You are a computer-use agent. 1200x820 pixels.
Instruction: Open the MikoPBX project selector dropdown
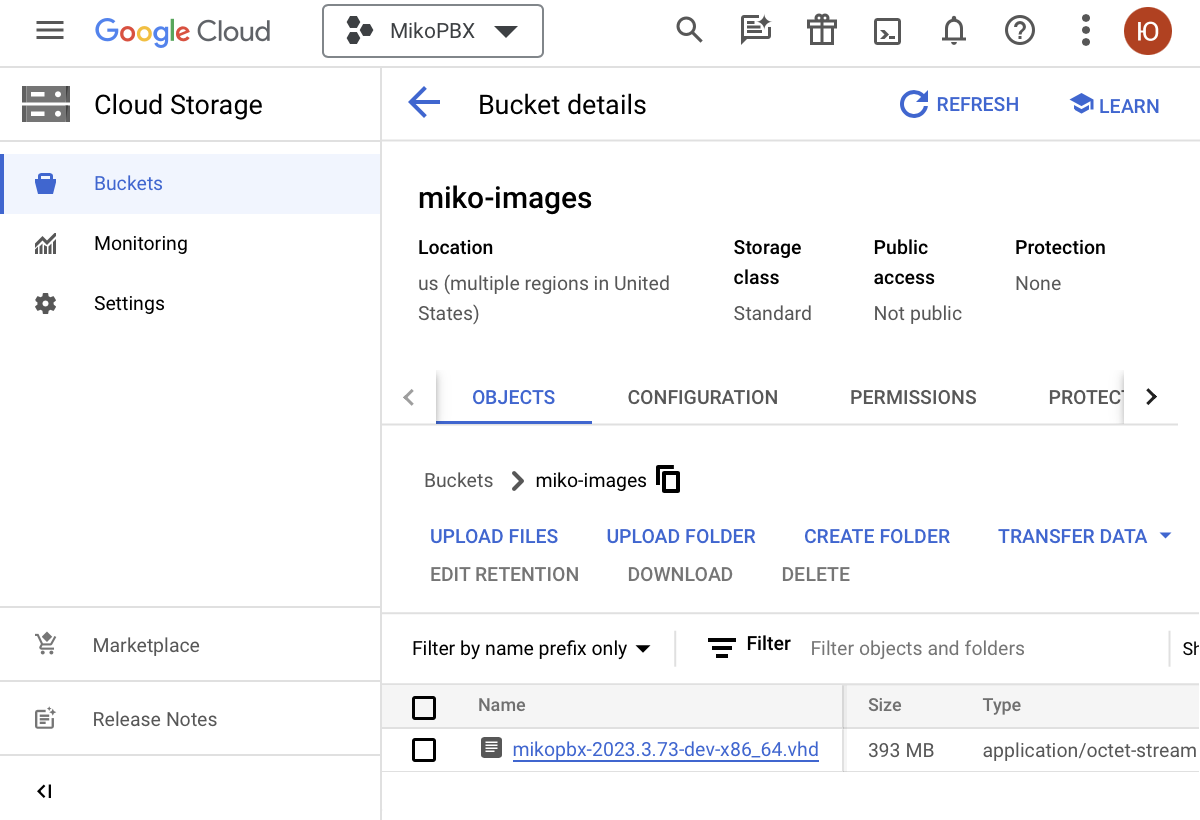432,32
